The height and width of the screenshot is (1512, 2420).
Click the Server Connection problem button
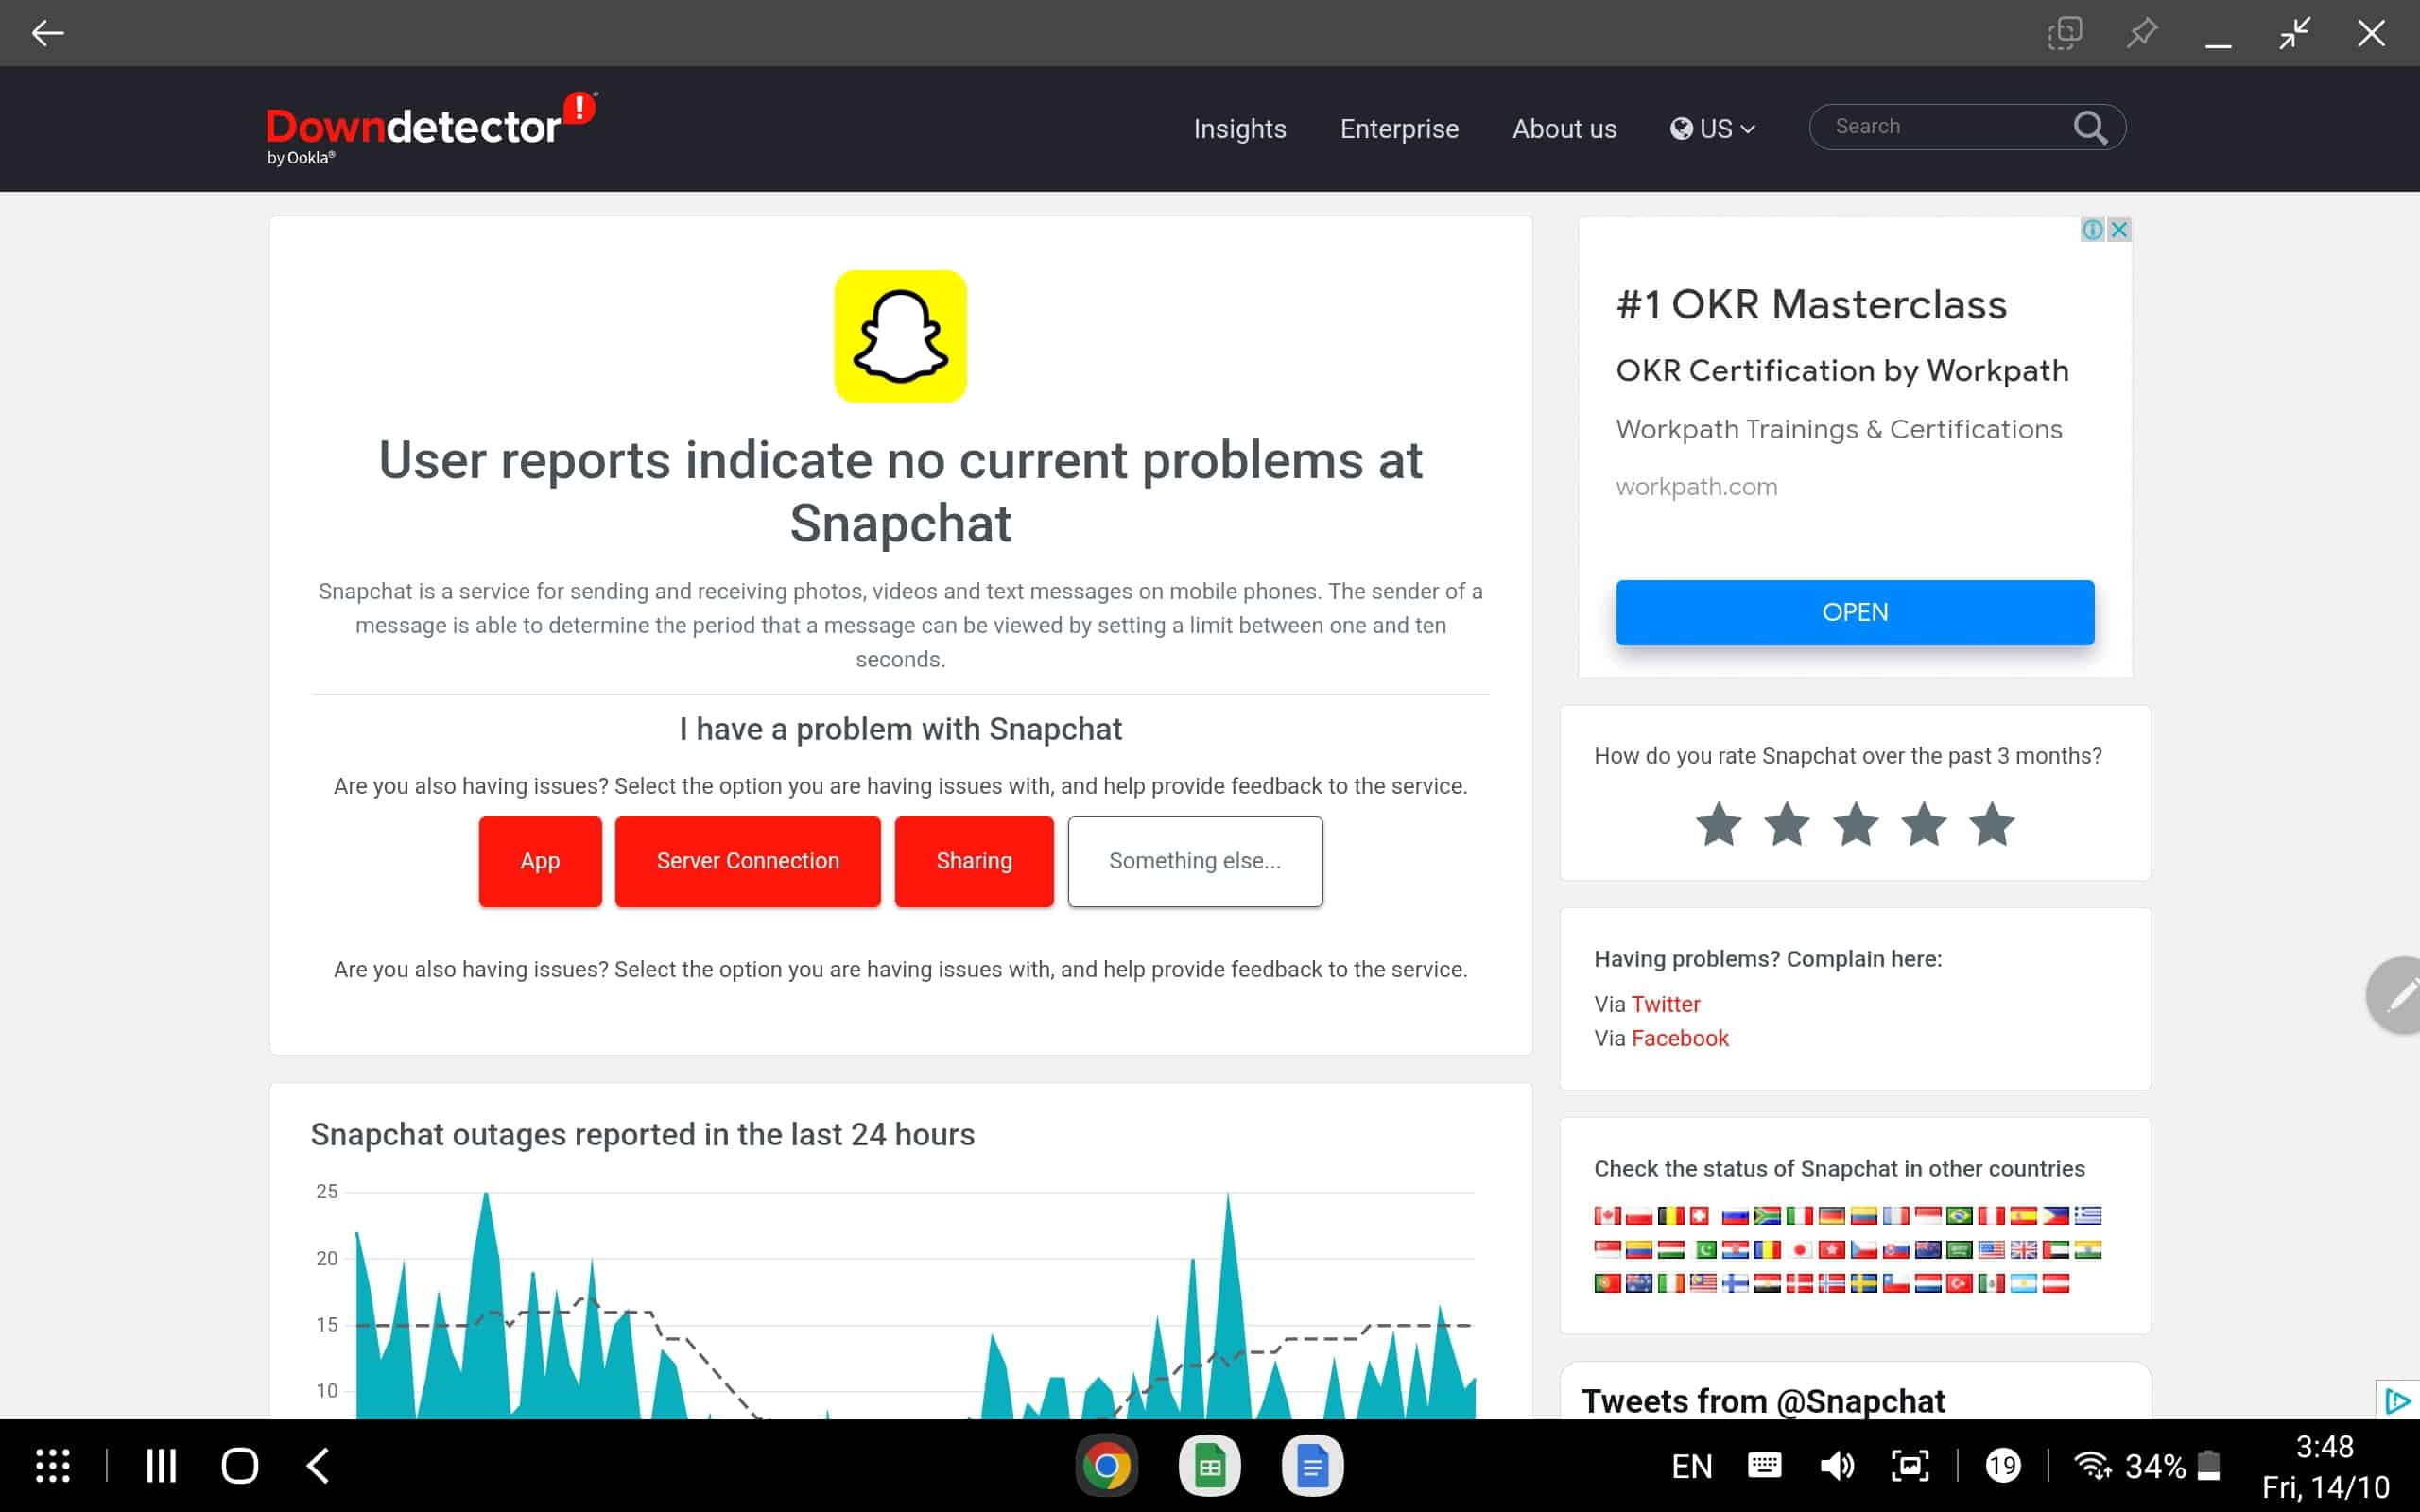748,861
